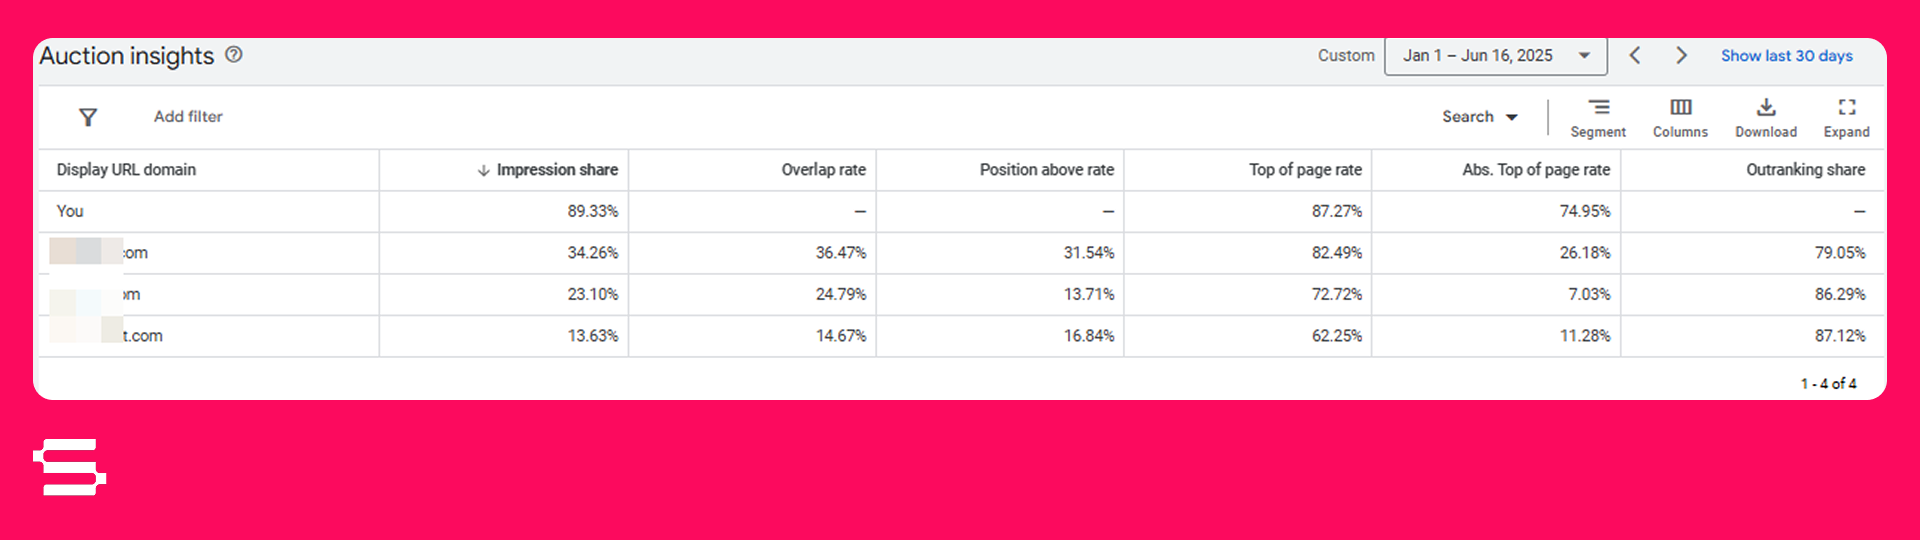Click the Display URL domain header
This screenshot has height=540, width=1920.
pos(126,170)
